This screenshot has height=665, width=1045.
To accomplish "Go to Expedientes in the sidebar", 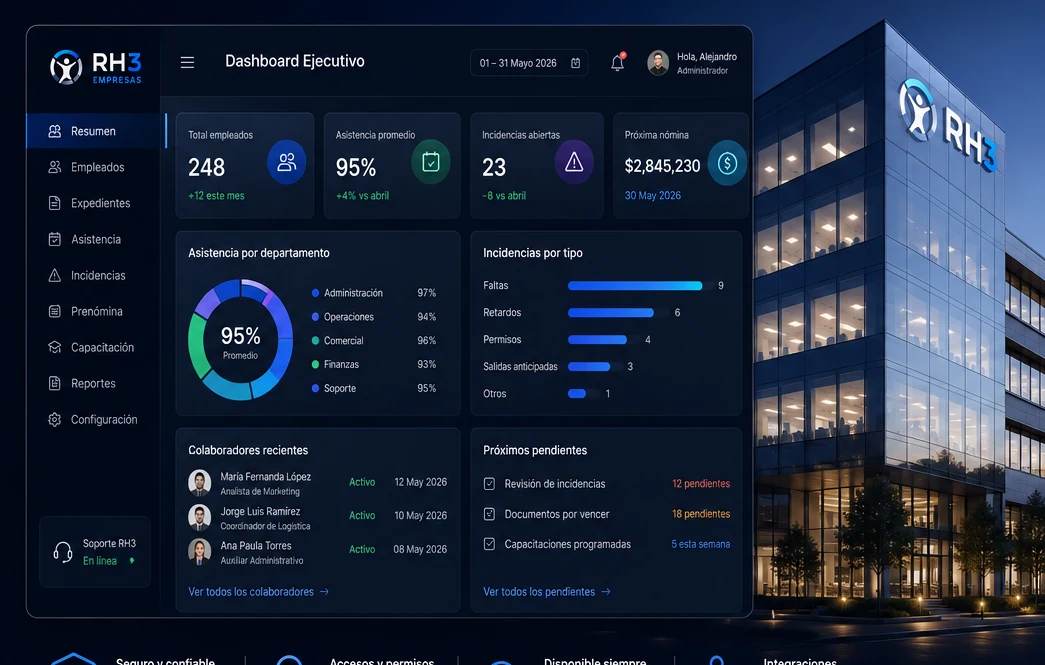I will pyautogui.click(x=93, y=203).
